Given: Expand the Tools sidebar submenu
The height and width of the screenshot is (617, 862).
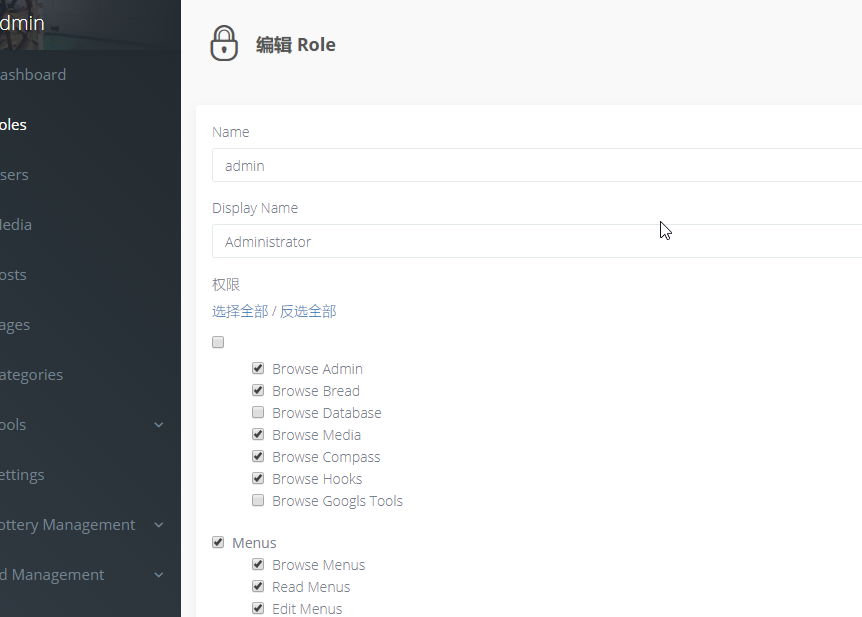Looking at the screenshot, I should (x=80, y=424).
